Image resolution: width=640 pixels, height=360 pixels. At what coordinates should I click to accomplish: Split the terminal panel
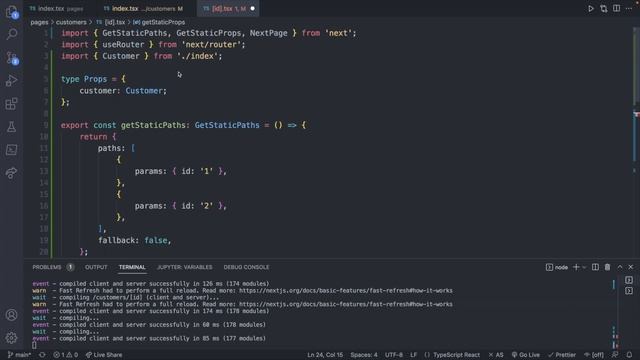click(596, 267)
